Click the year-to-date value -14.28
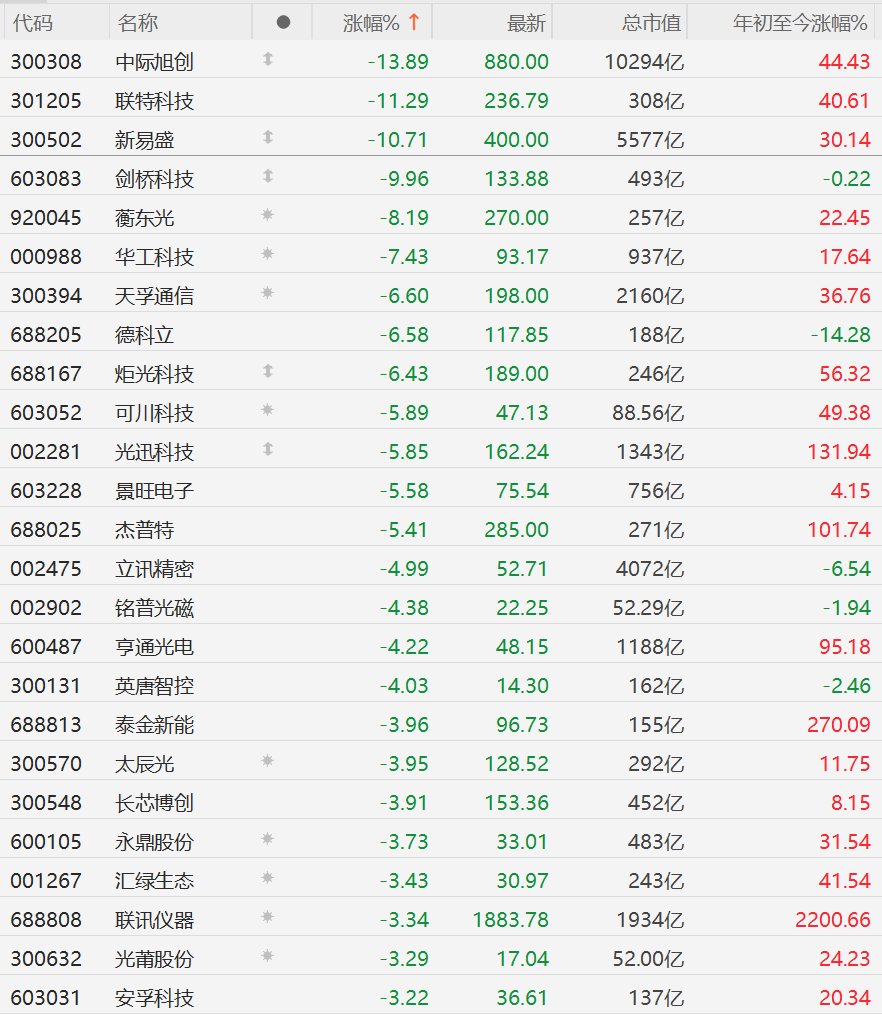 [x=841, y=335]
